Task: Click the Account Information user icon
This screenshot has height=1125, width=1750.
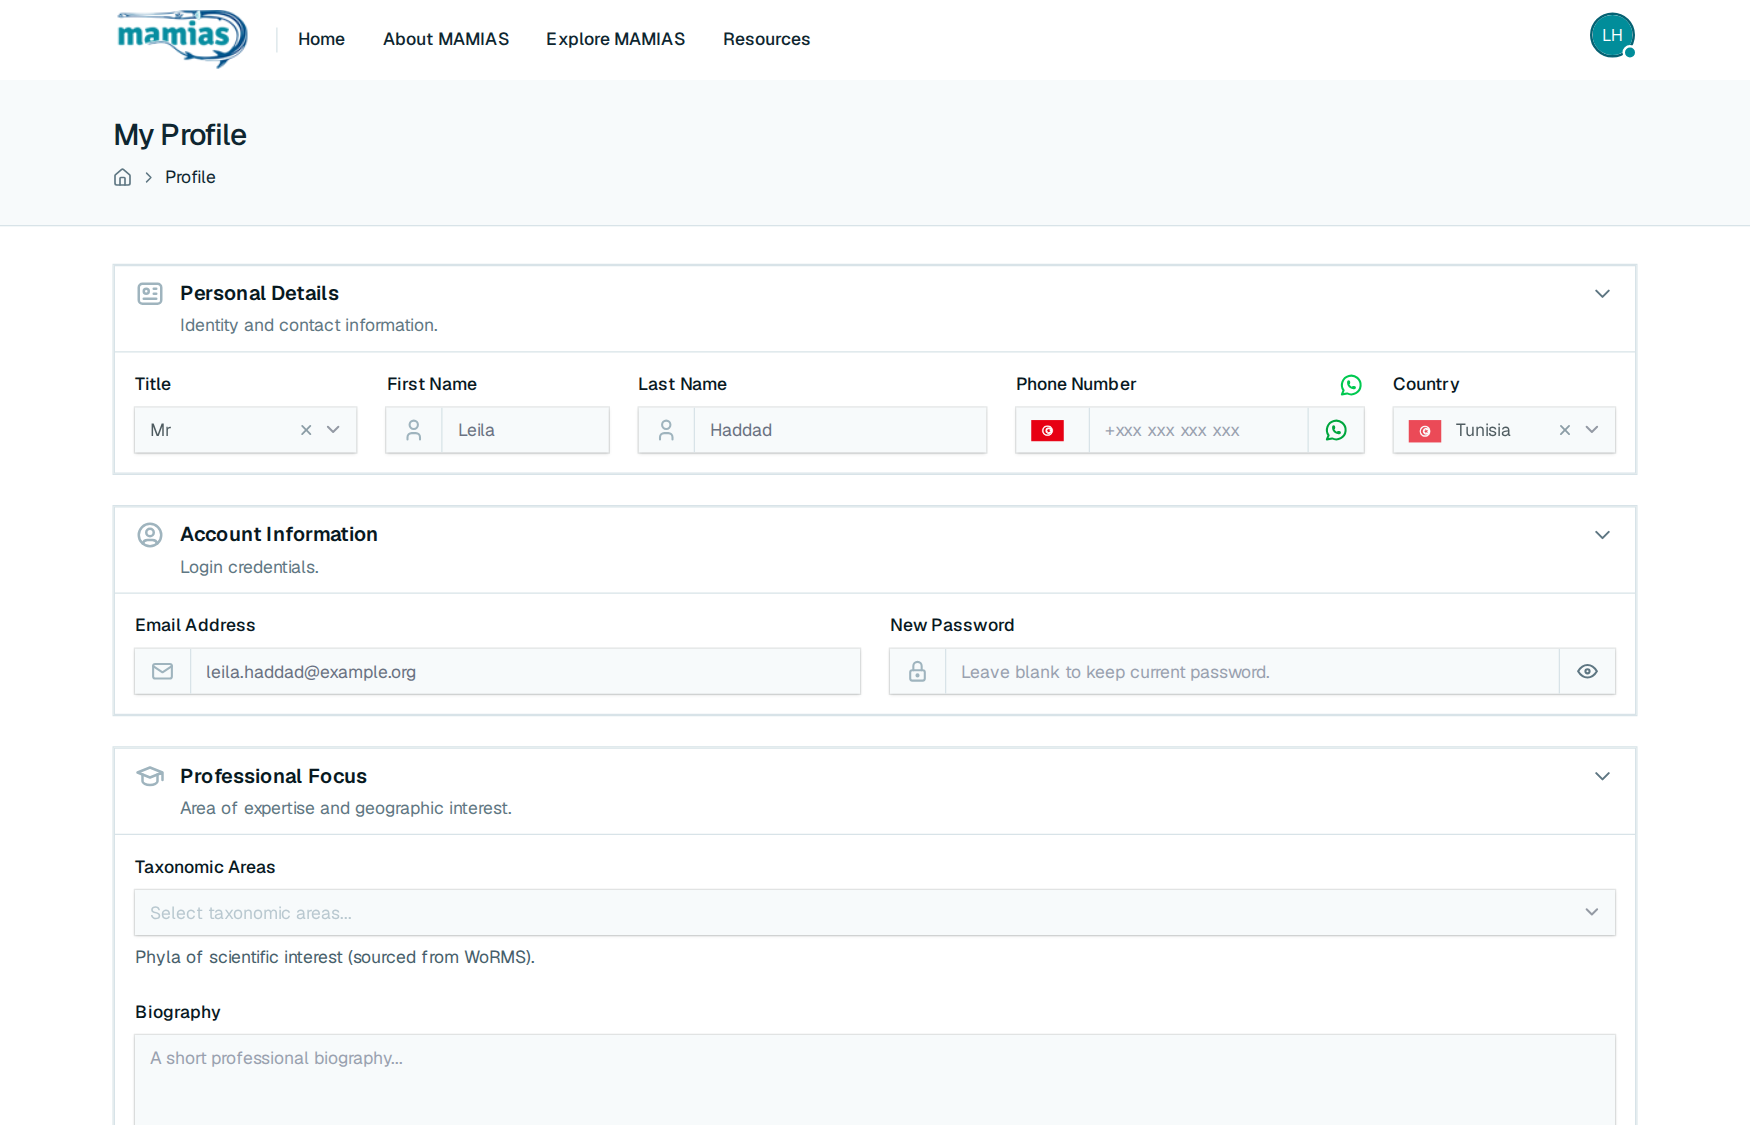Action: [x=150, y=535]
